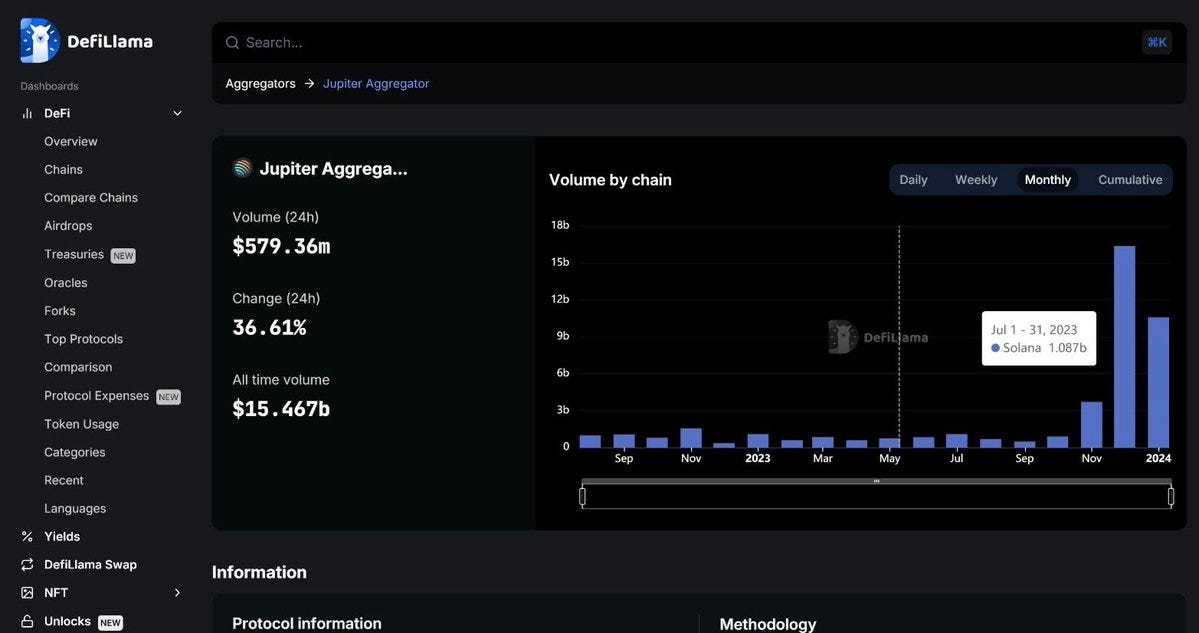
Task: Click the Dashboards sidebar label
Action: click(50, 86)
